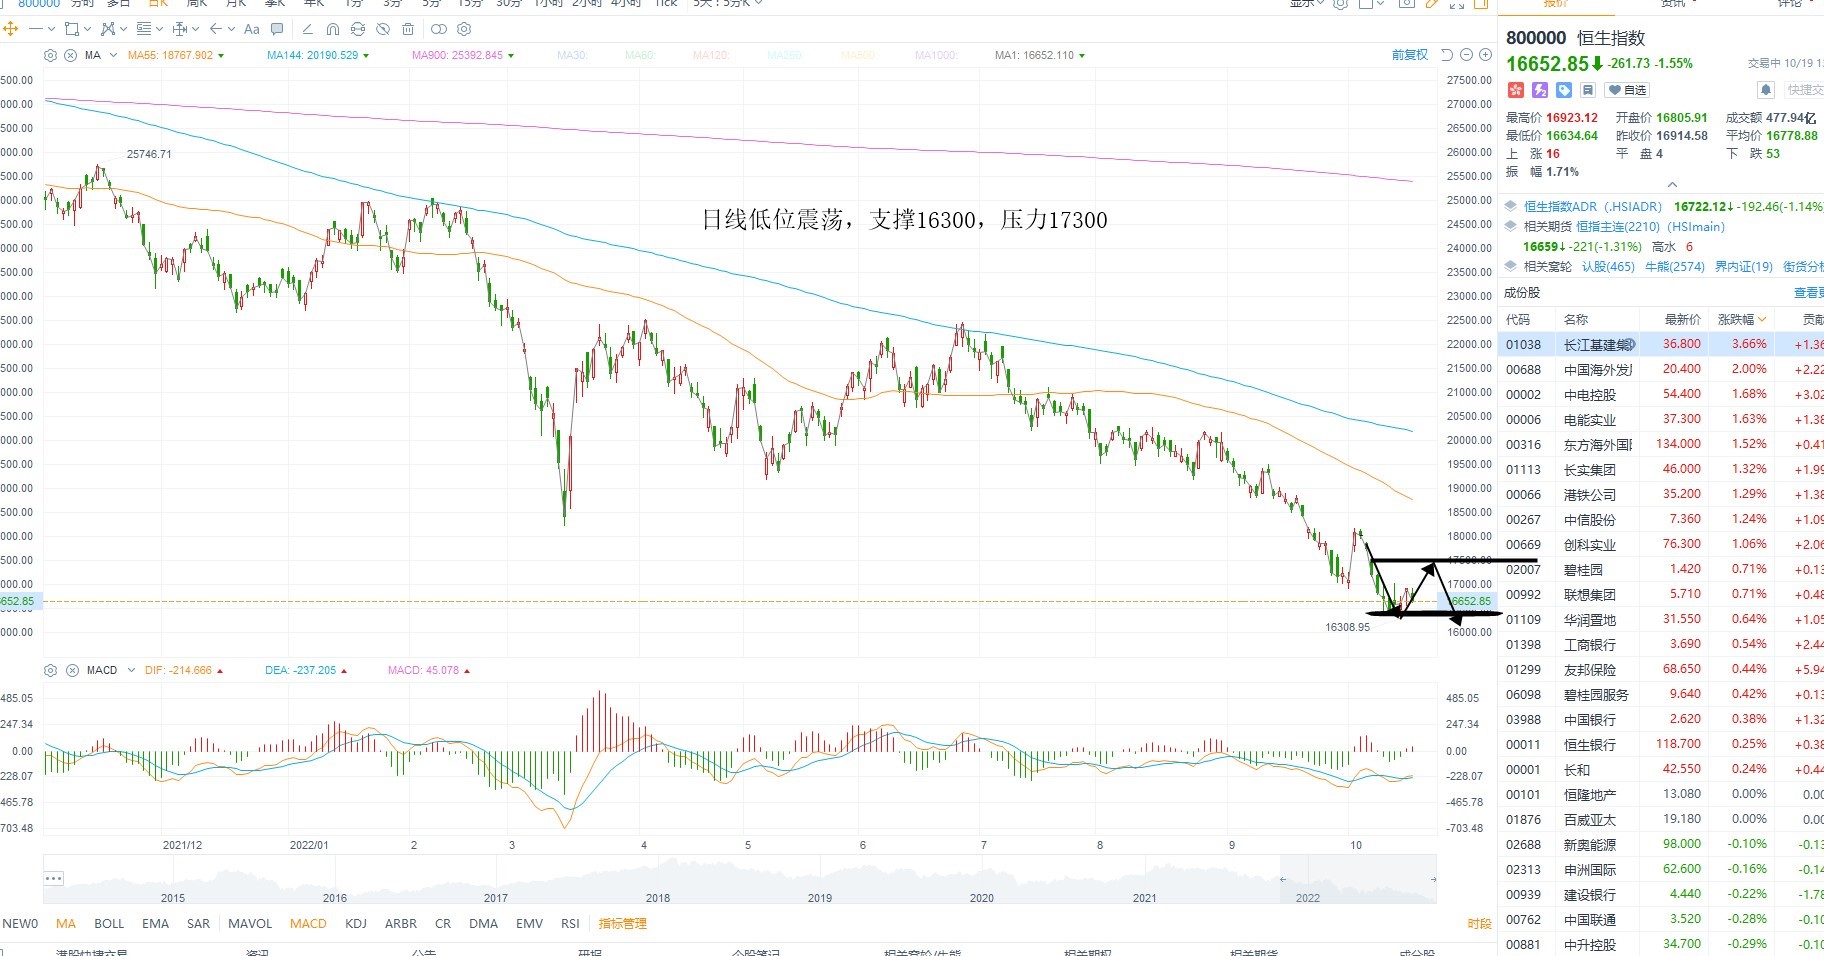Viewport: 1824px width, 956px height.
Task: Select the straight line drawing tool
Action: point(36,29)
